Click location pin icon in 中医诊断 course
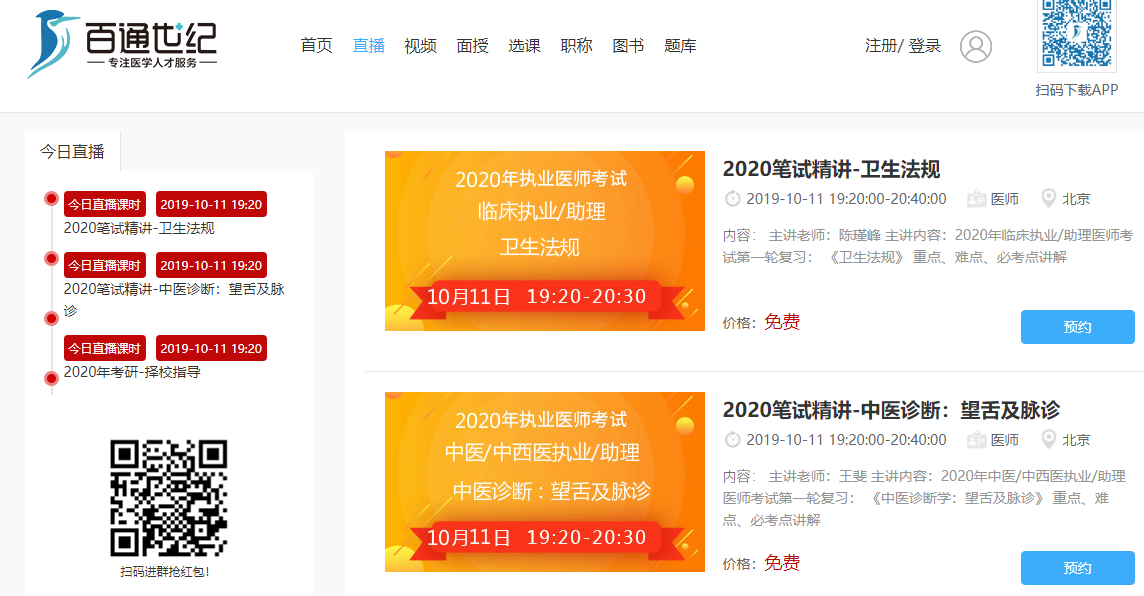Image resolution: width=1144 pixels, height=596 pixels. (x=1048, y=440)
